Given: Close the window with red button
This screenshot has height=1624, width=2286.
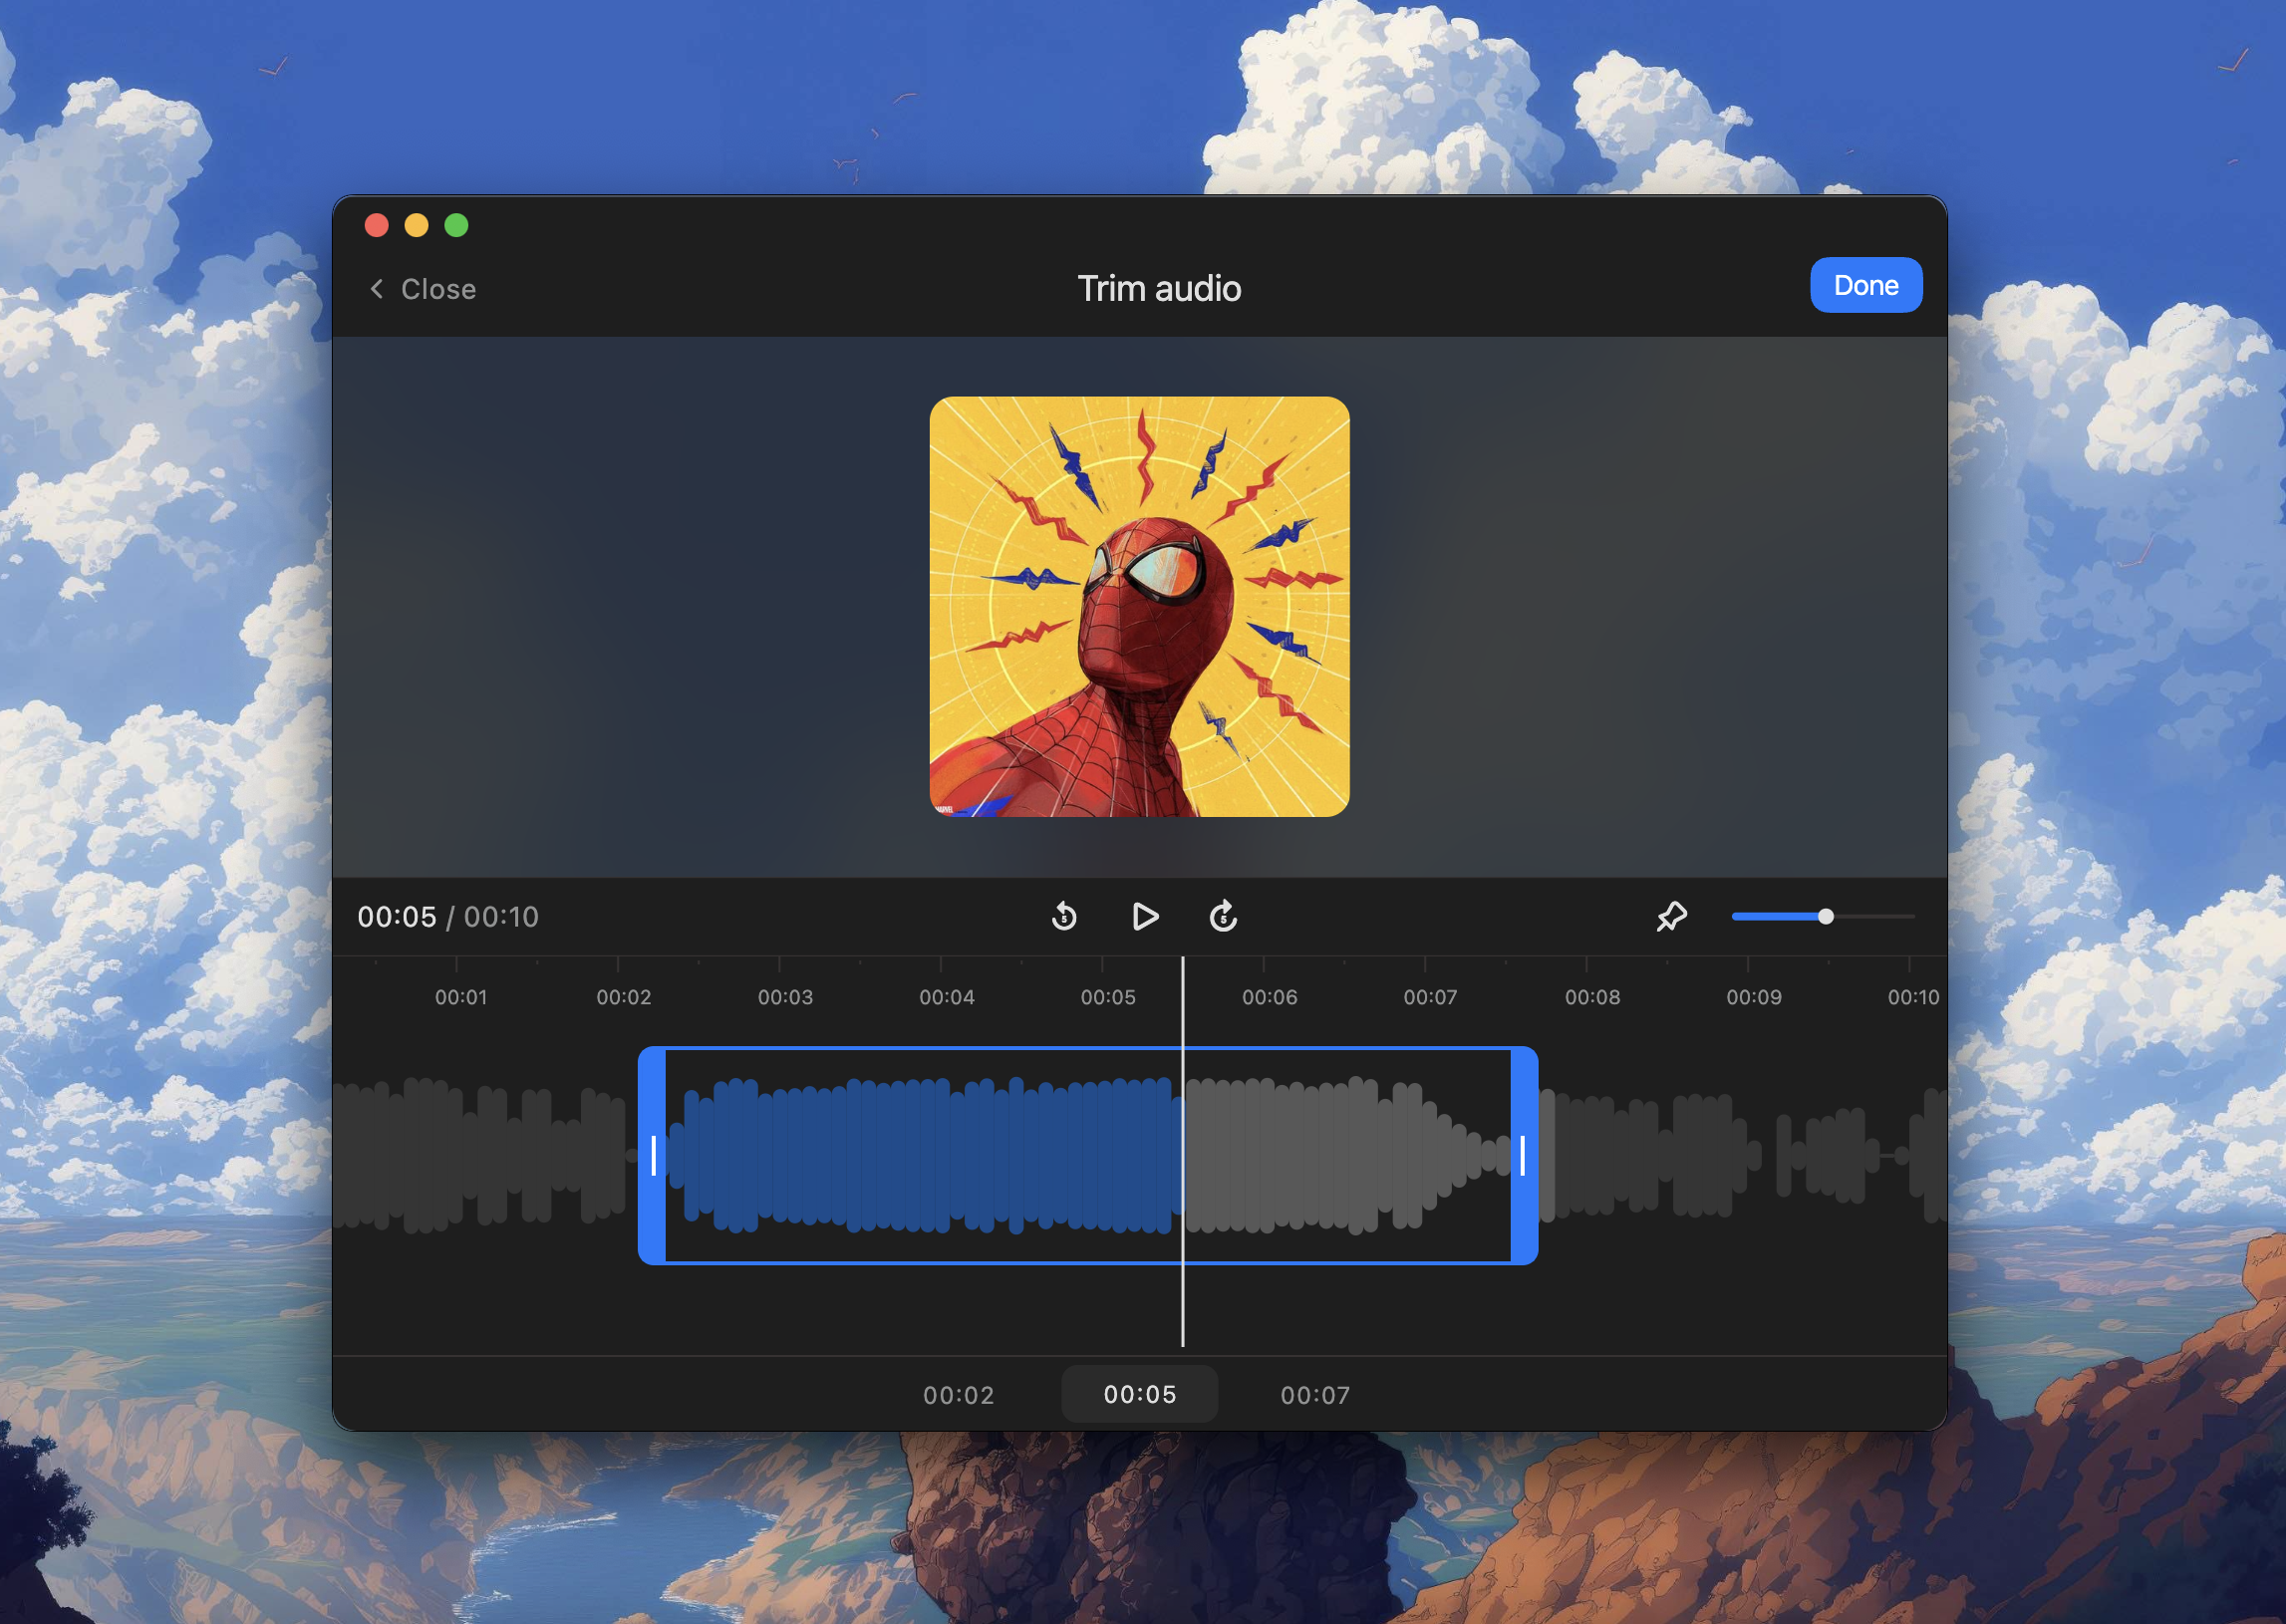Looking at the screenshot, I should (x=377, y=225).
